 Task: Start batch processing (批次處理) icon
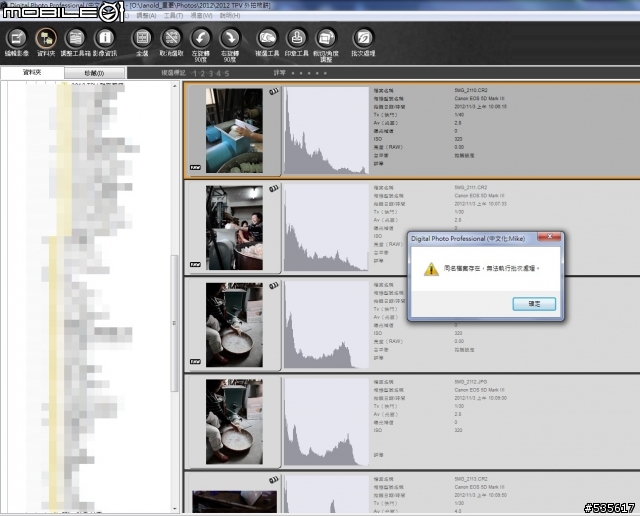(363, 42)
